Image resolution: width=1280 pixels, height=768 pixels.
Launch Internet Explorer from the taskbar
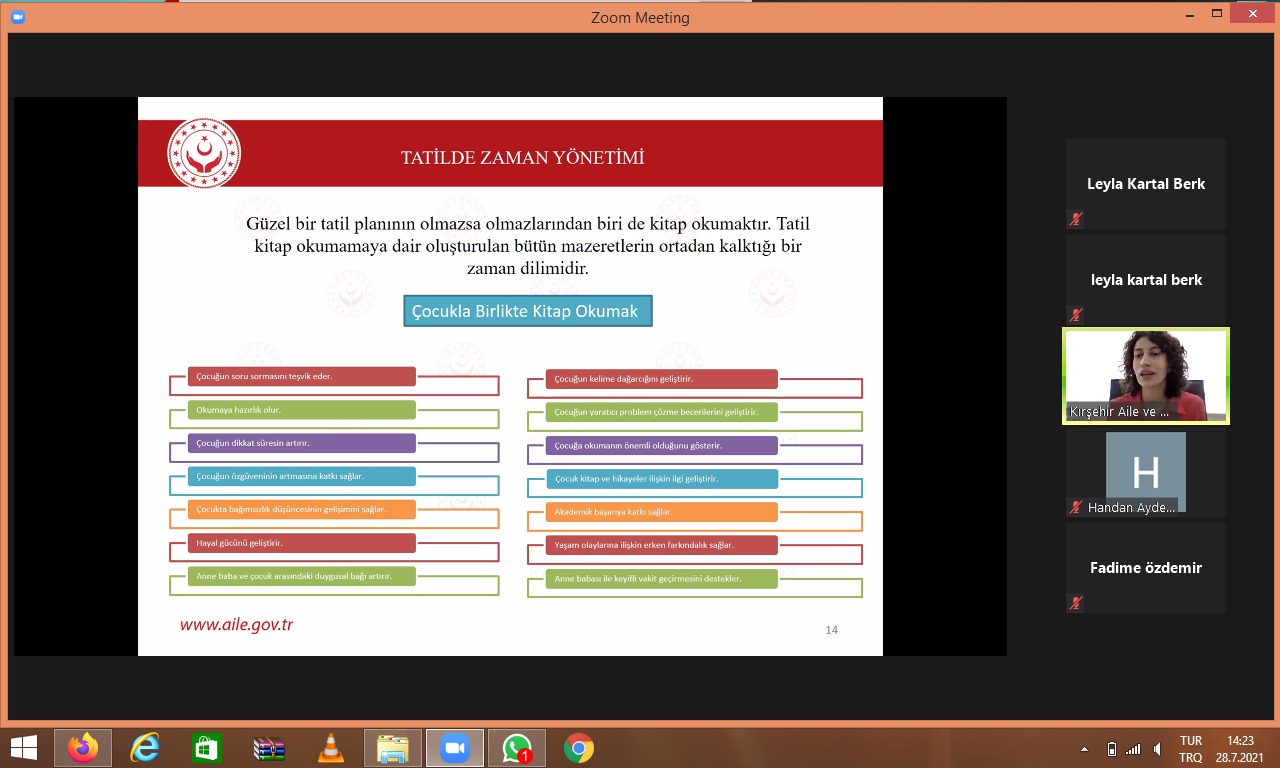pos(145,748)
